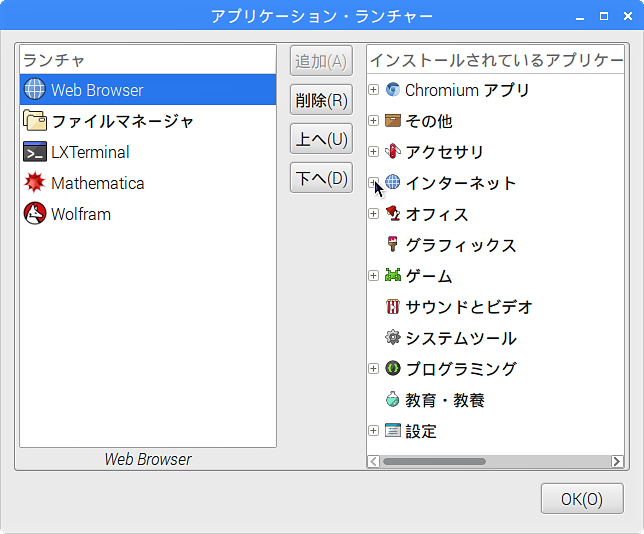Click the インストールされているアプリケー column header
The height and width of the screenshot is (534, 644).
click(495, 60)
